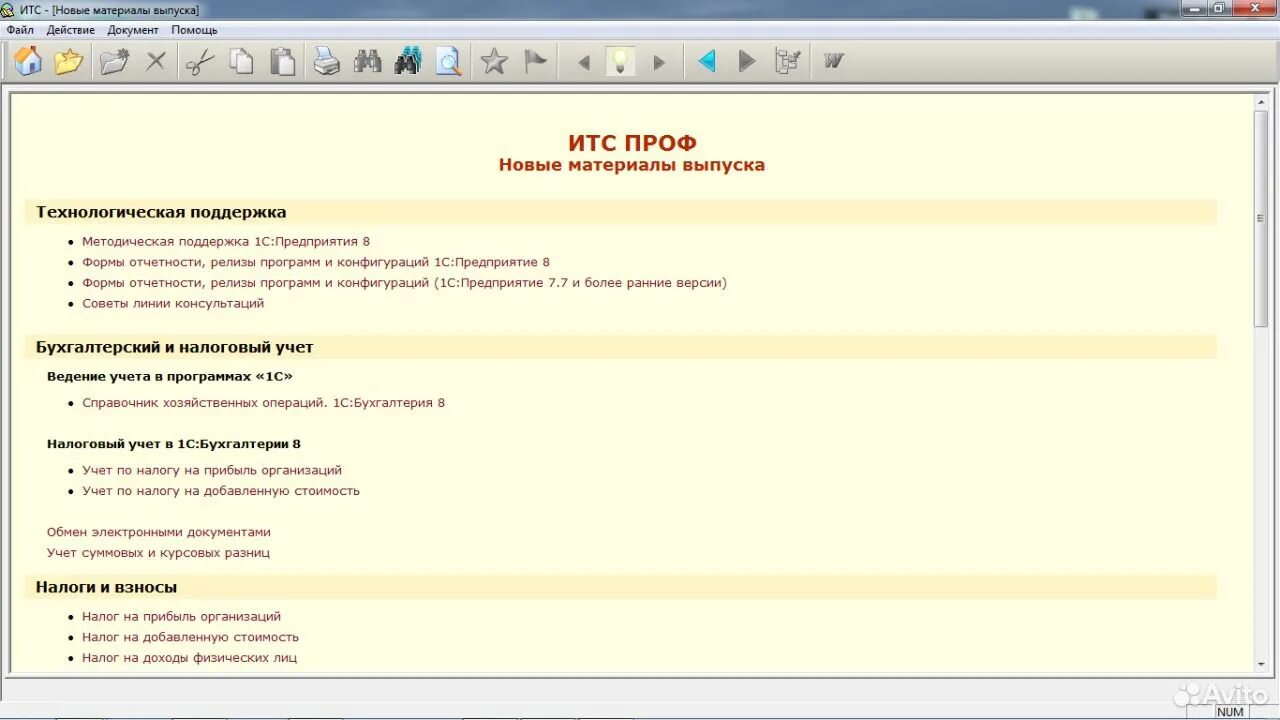This screenshot has height=720, width=1280.
Task: Click the ИТС ПРОФ page title
Action: (x=632, y=143)
